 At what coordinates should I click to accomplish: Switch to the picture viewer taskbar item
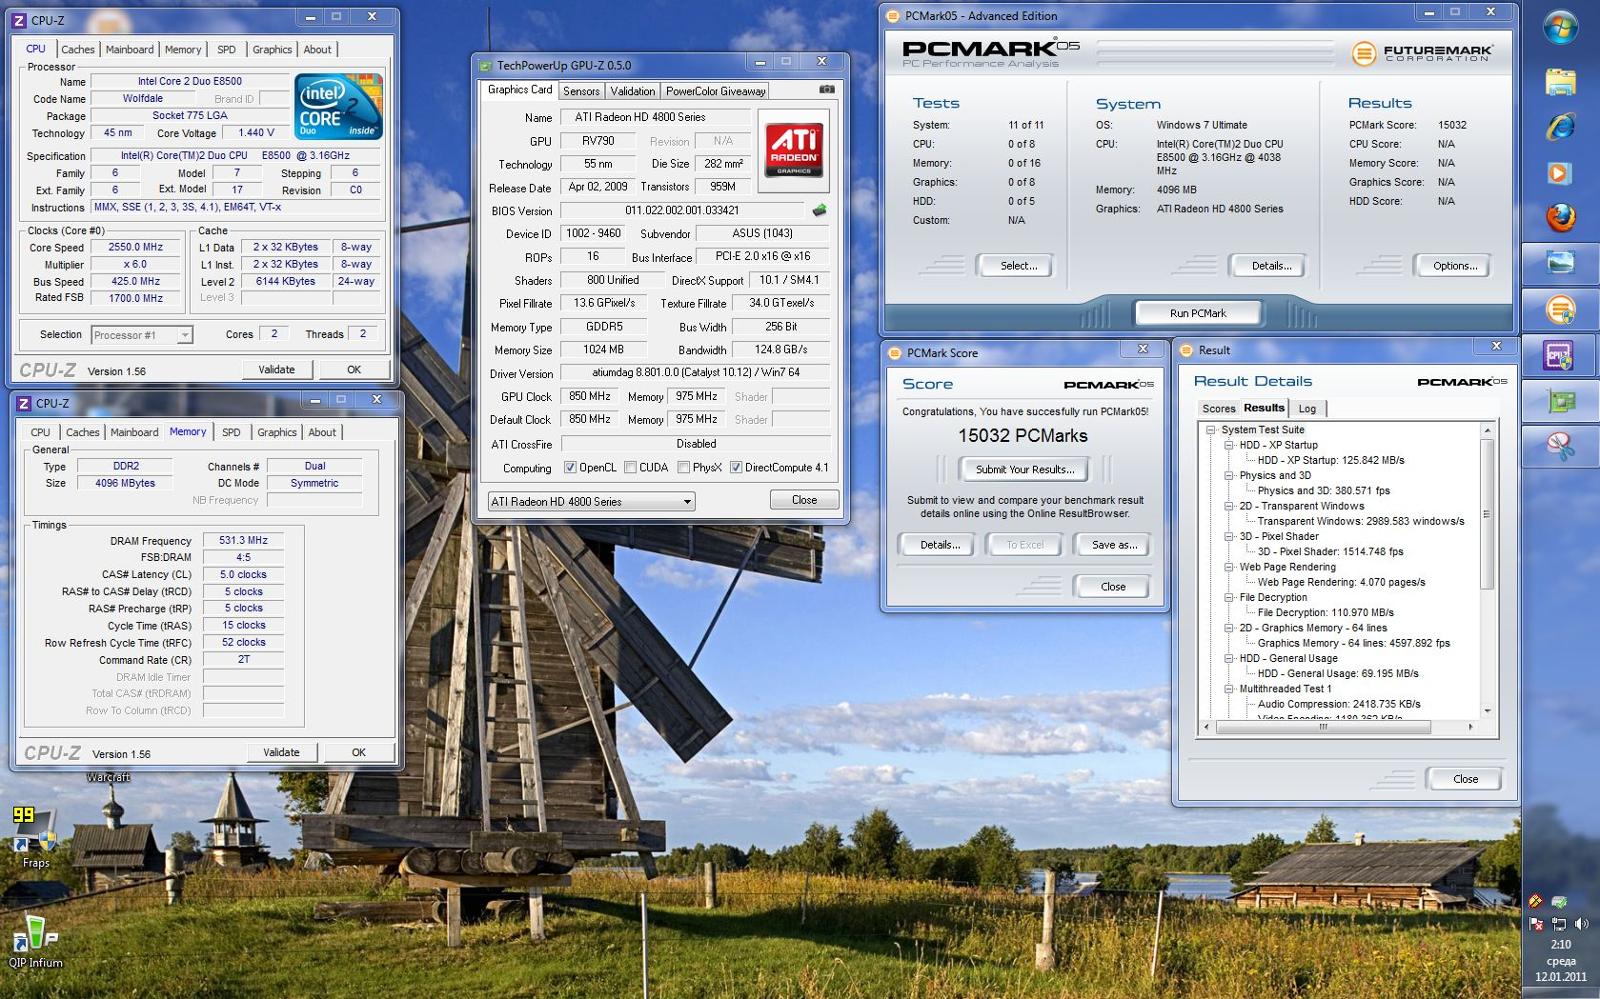(1560, 263)
